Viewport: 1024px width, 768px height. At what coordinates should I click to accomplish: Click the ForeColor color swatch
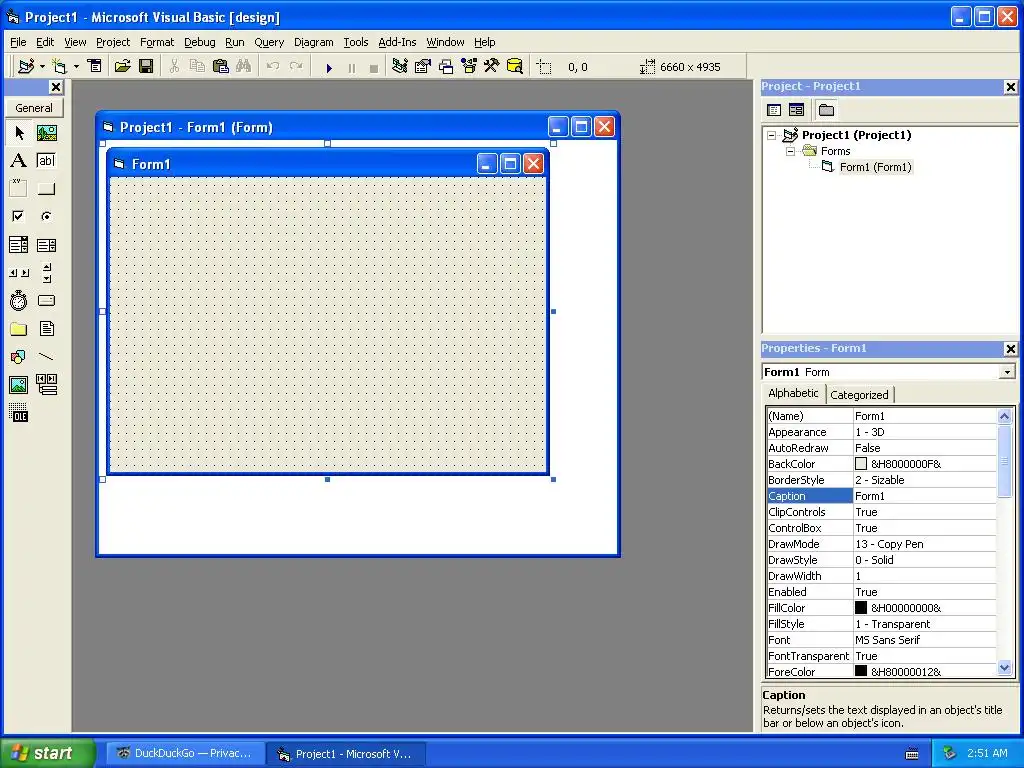861,671
